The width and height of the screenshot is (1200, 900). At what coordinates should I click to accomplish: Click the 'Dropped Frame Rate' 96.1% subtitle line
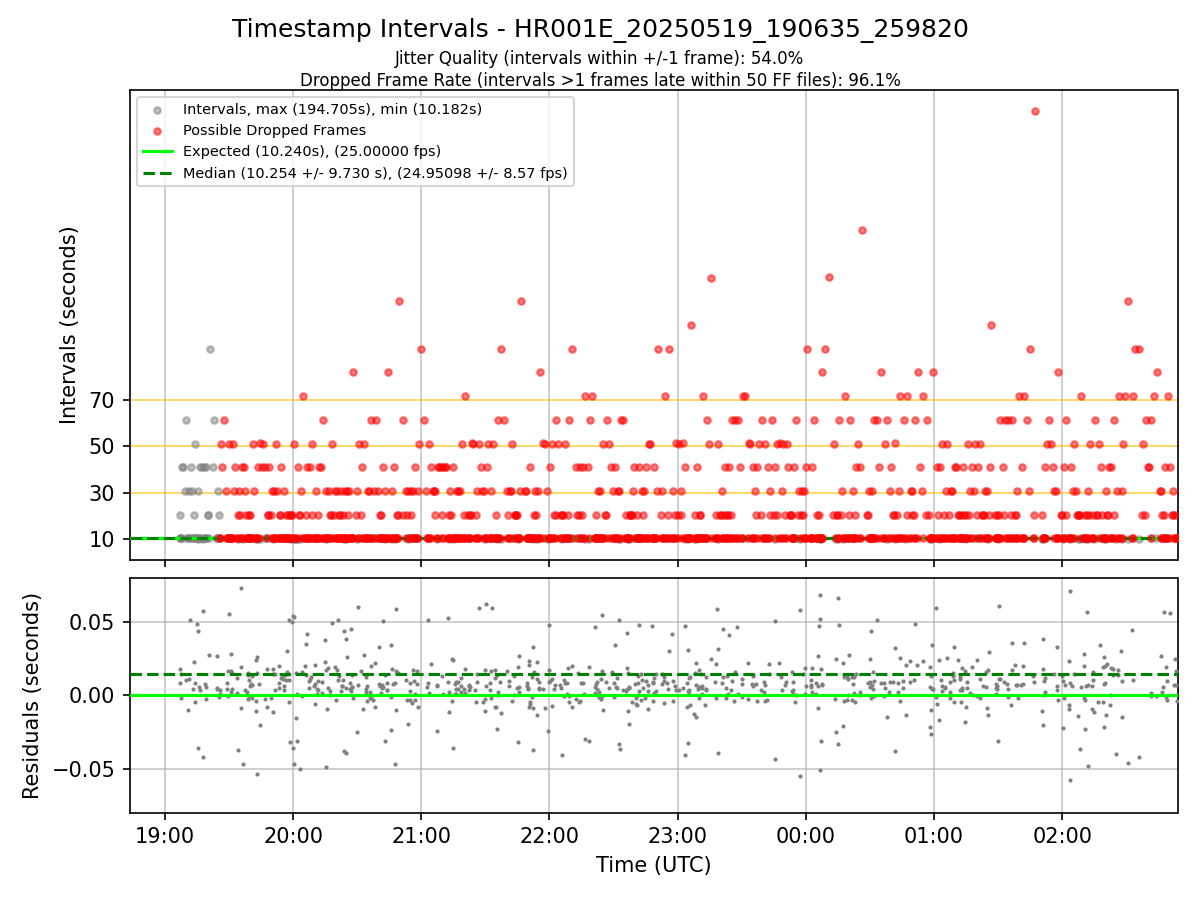coord(600,80)
